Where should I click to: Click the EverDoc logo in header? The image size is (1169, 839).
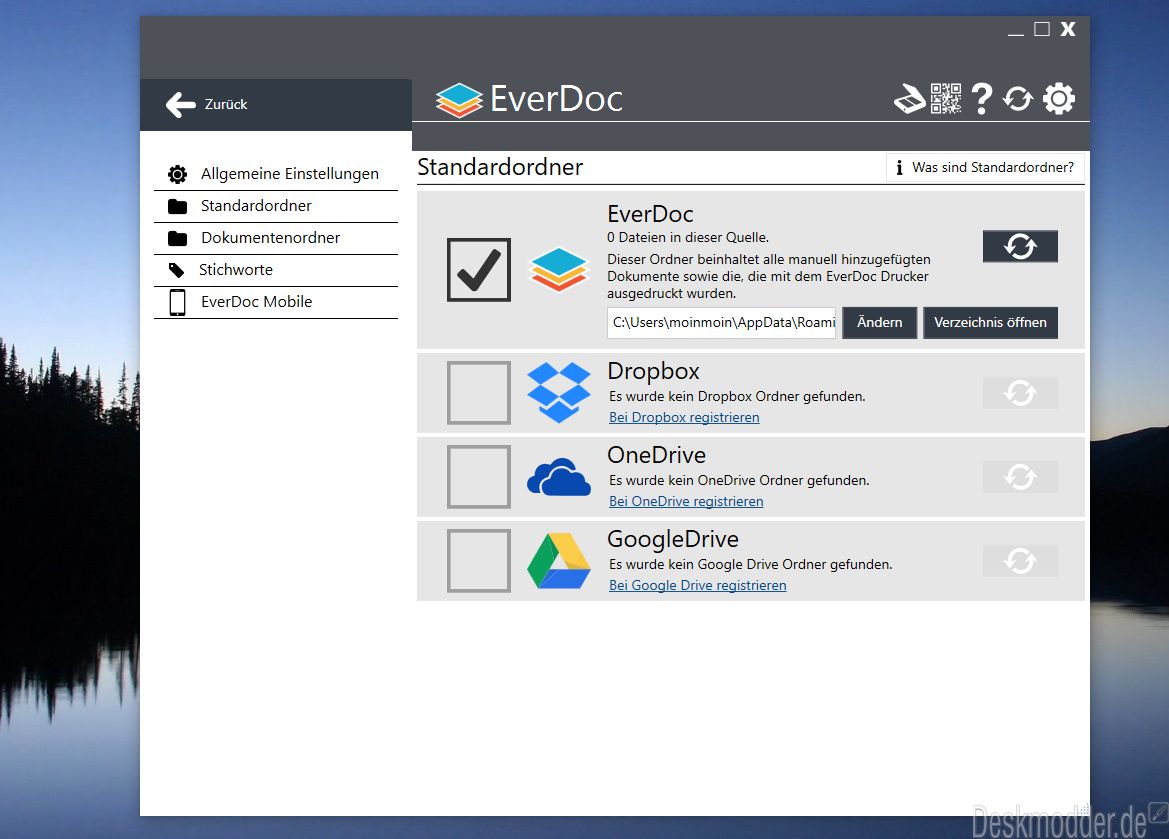click(x=529, y=99)
